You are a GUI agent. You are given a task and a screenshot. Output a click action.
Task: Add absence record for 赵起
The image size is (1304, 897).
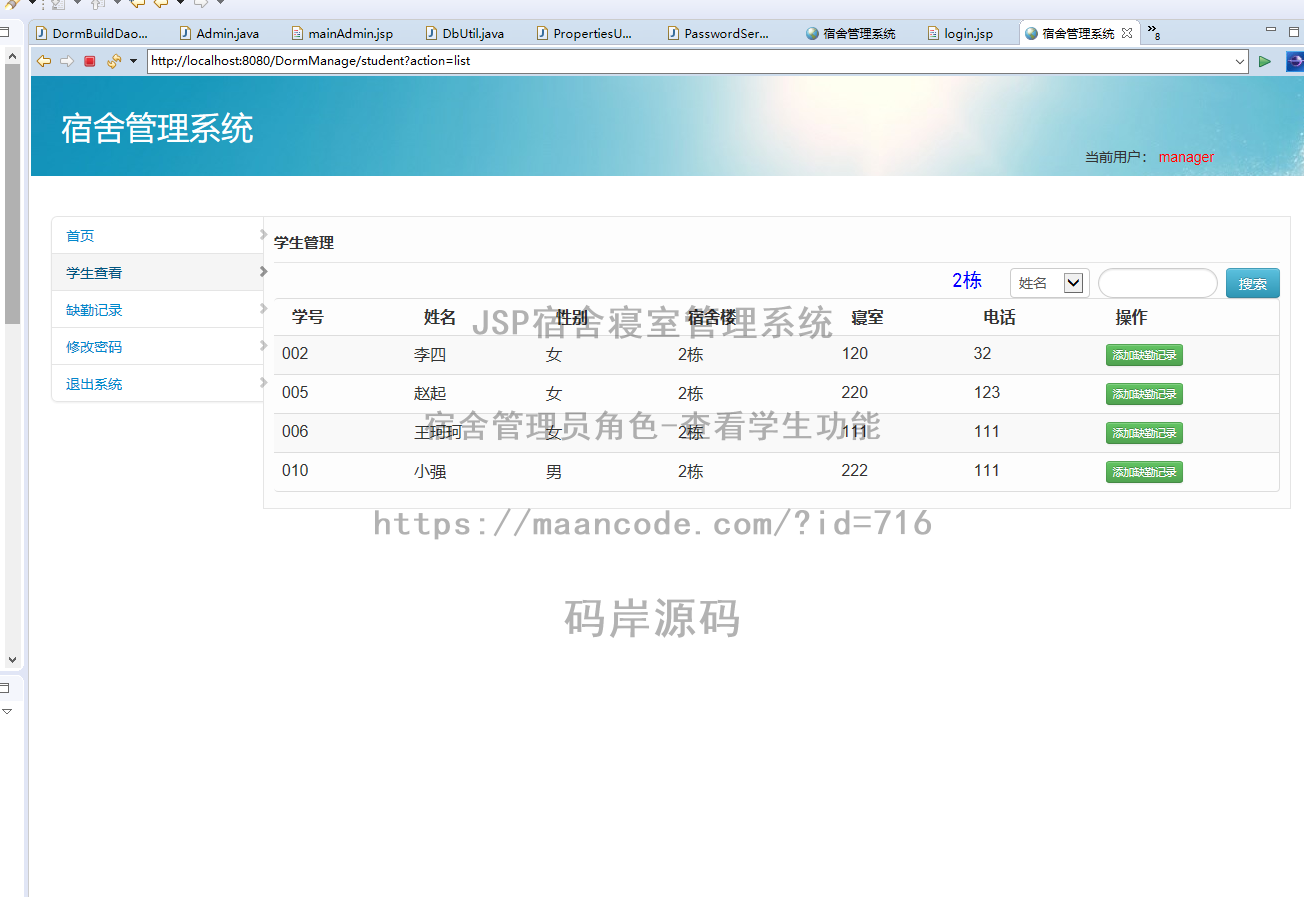pos(1144,394)
